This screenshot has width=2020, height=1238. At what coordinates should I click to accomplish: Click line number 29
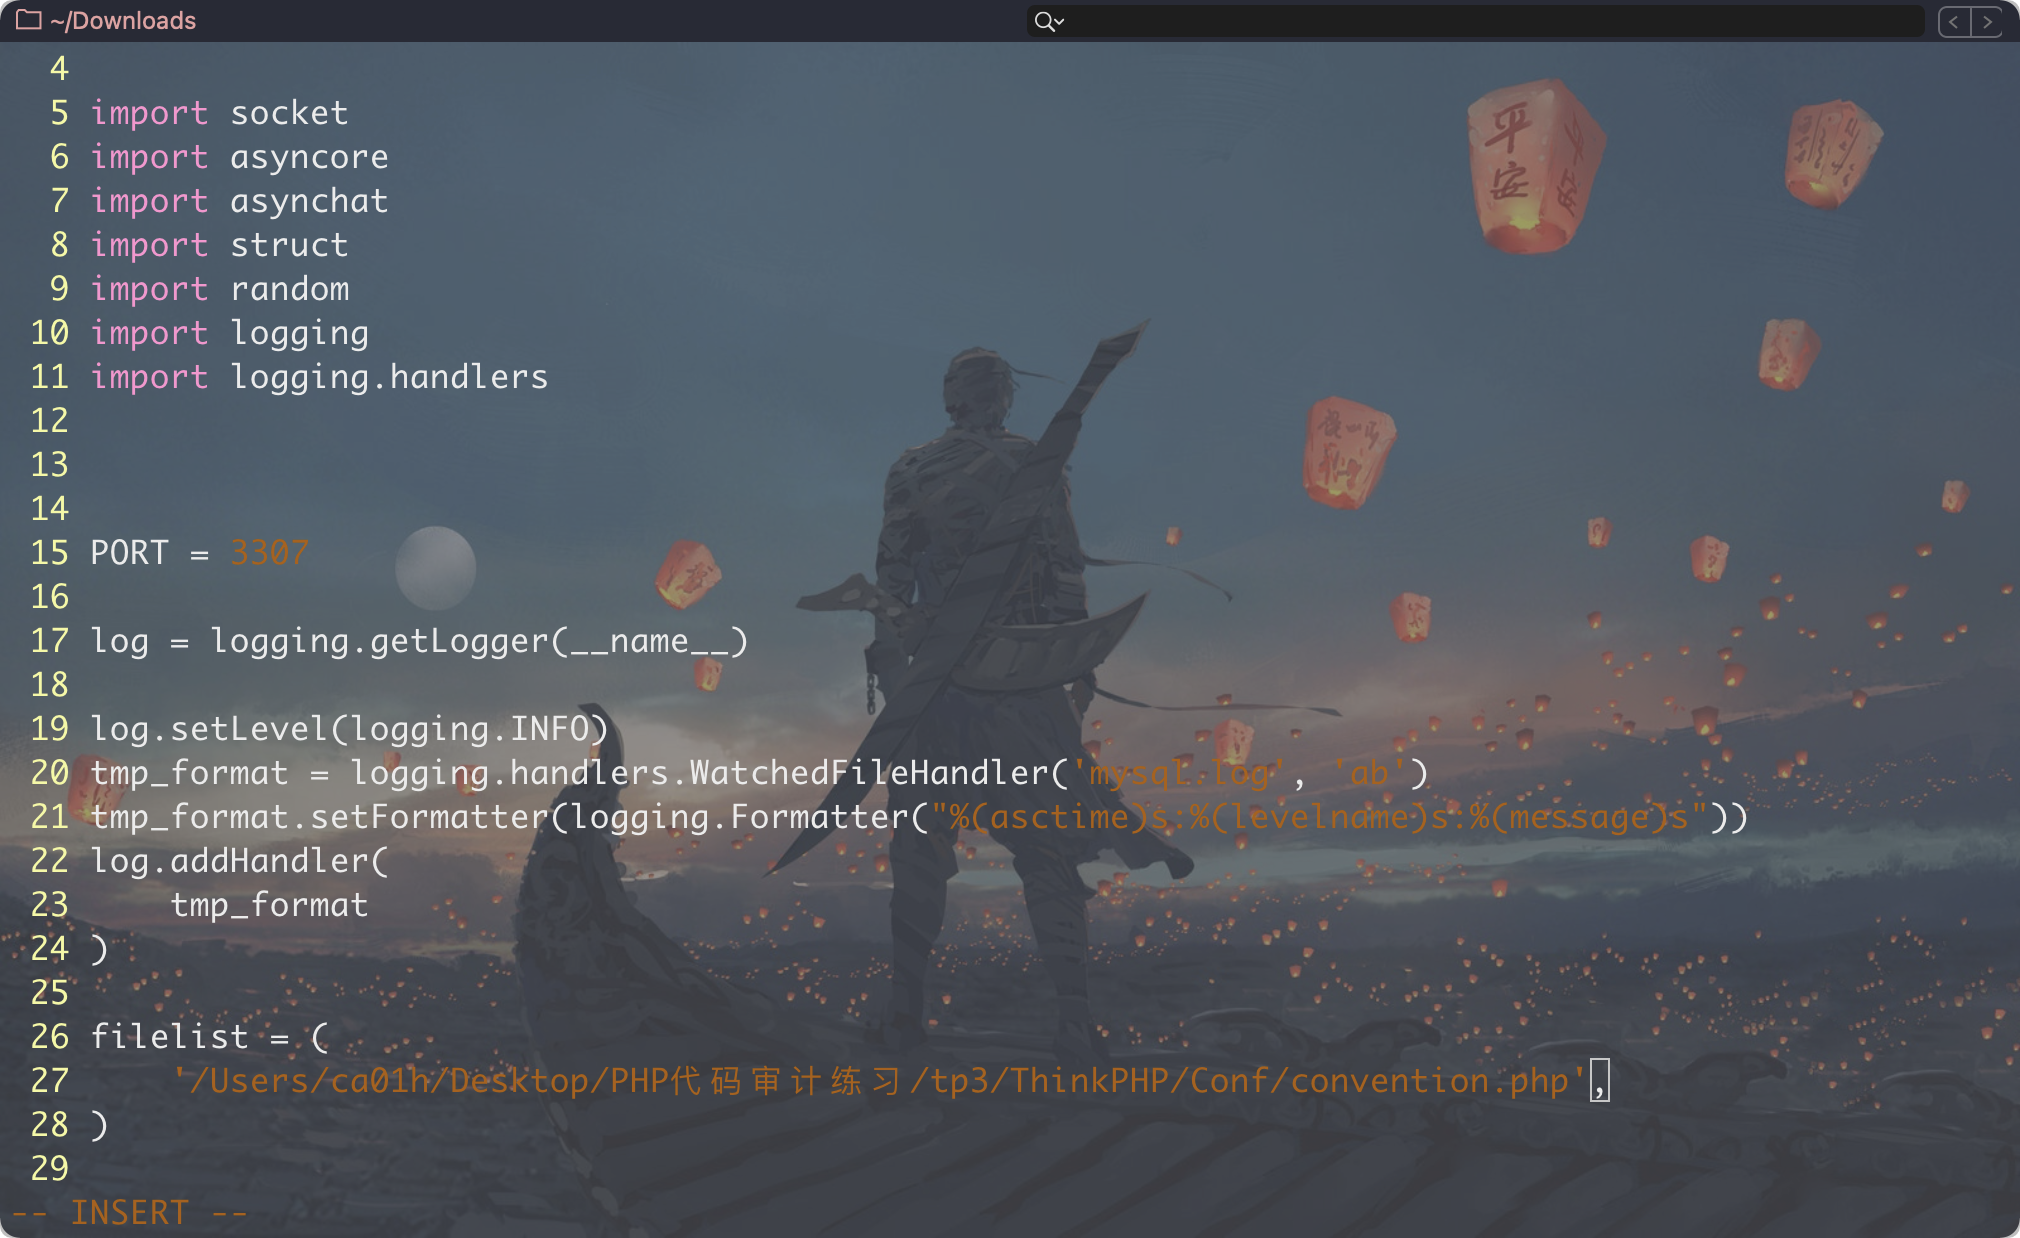point(50,1169)
